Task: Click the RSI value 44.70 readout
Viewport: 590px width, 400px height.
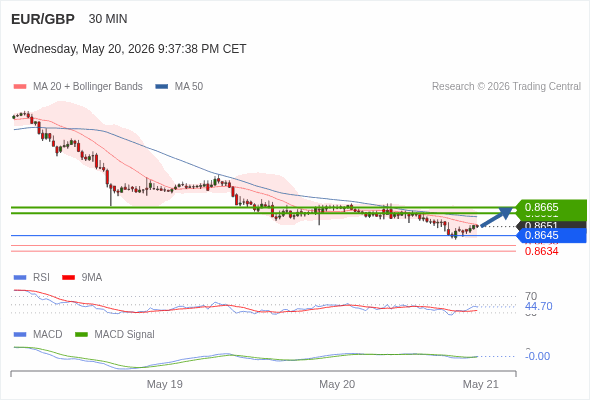Action: [538, 306]
